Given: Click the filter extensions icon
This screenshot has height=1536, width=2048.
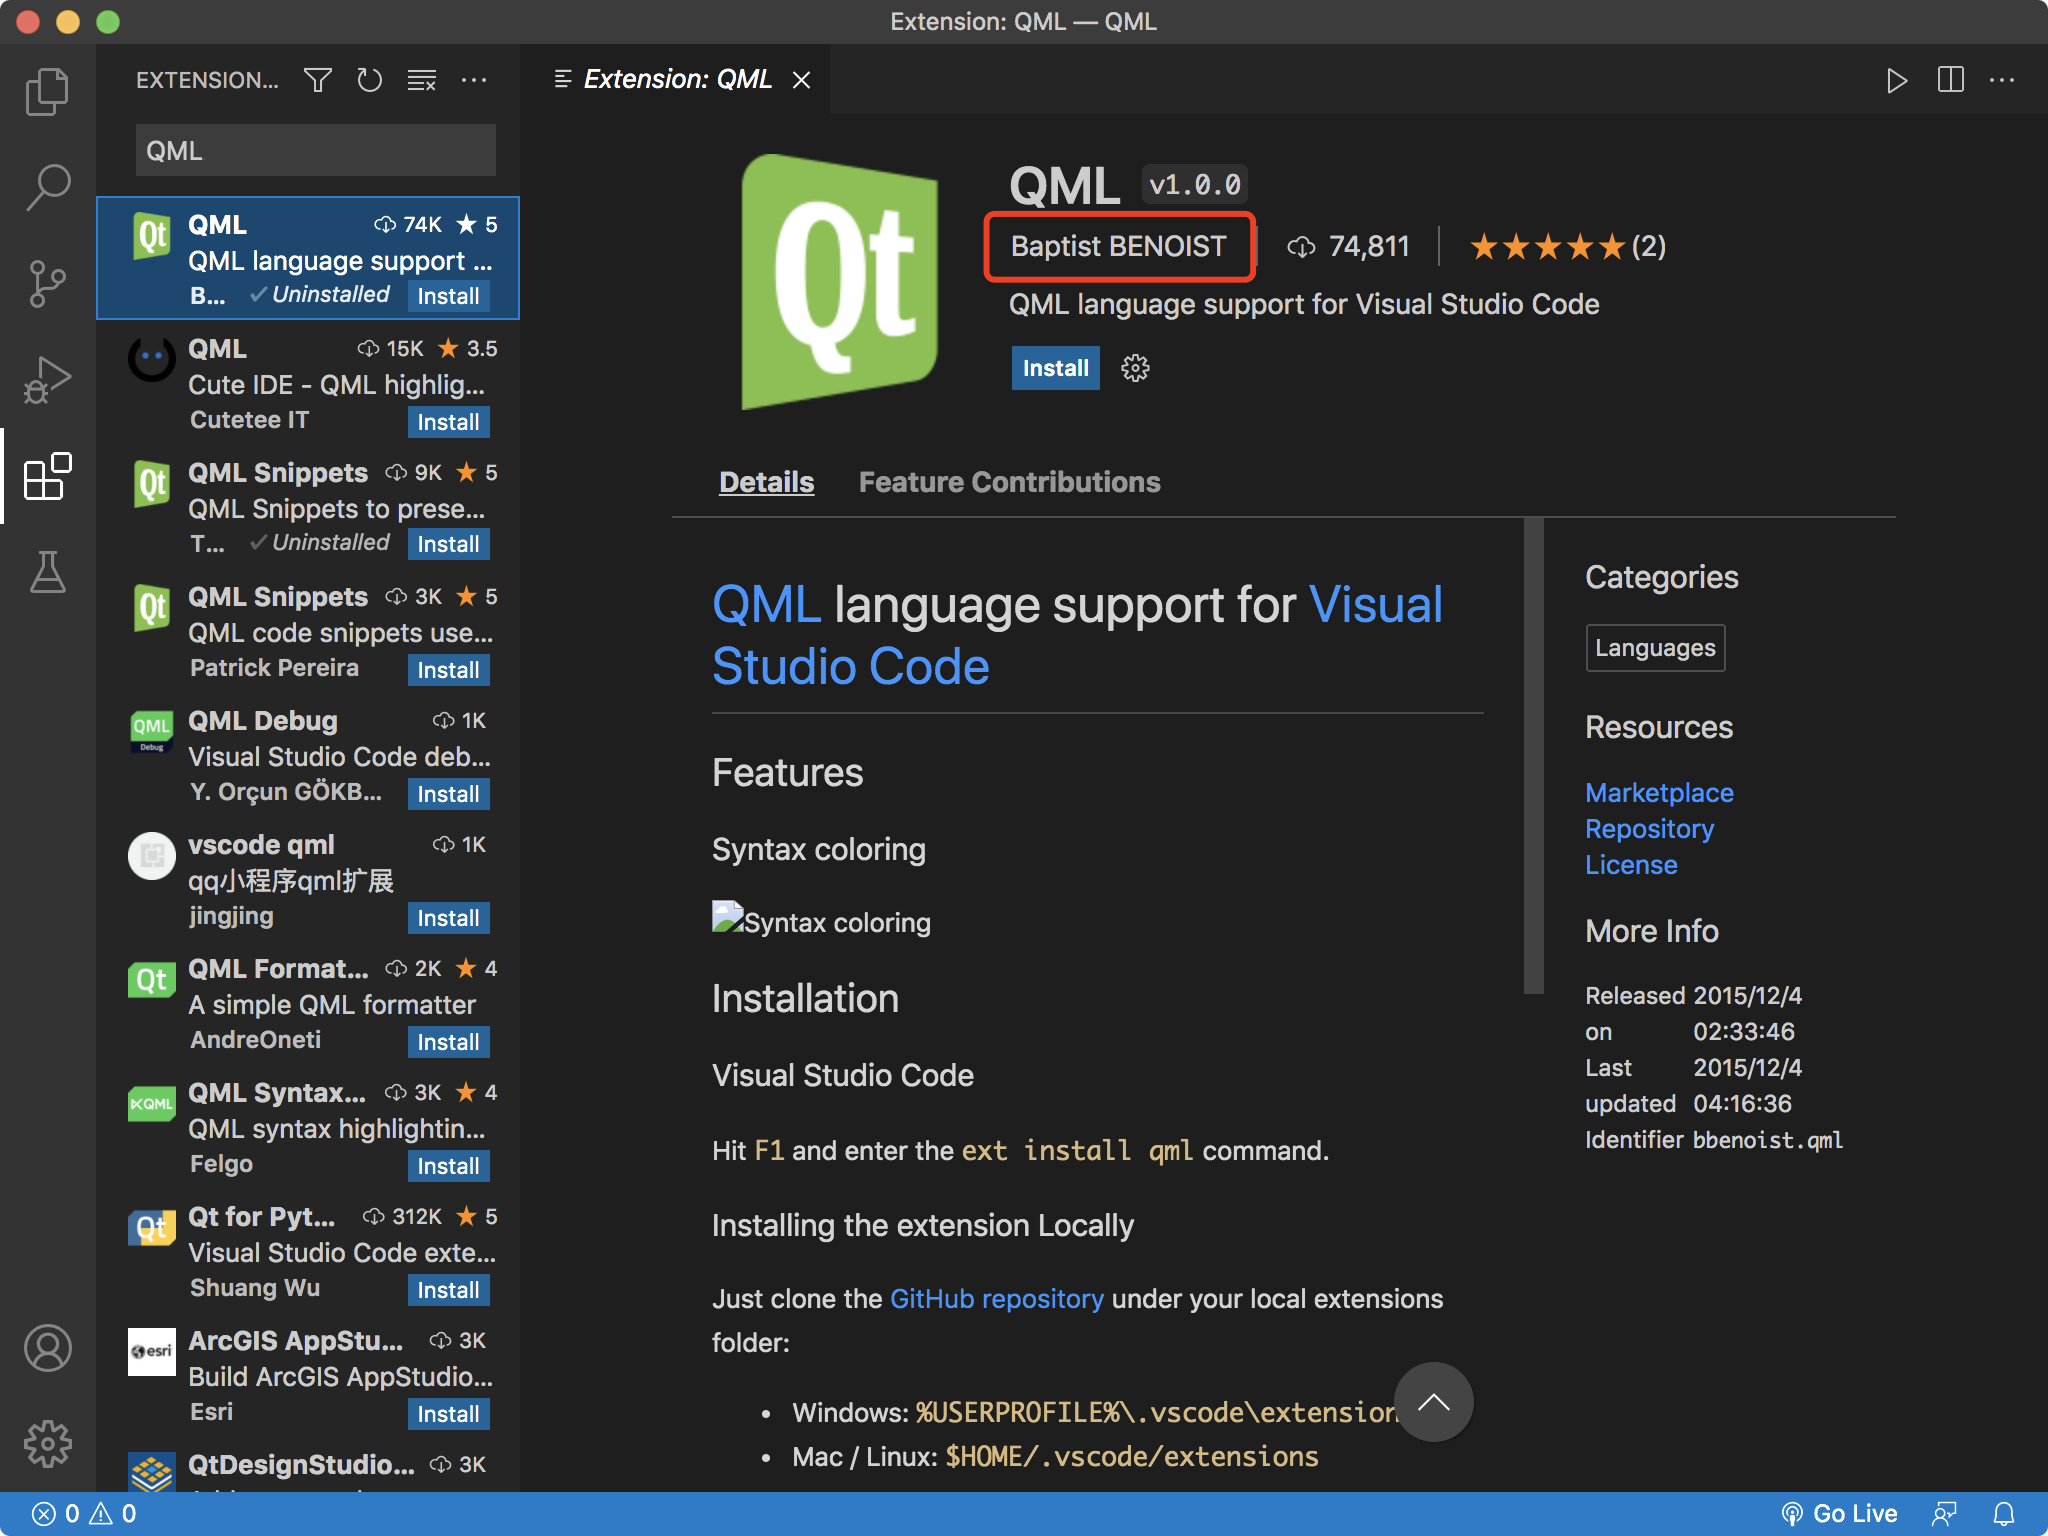Looking at the screenshot, I should 318,80.
